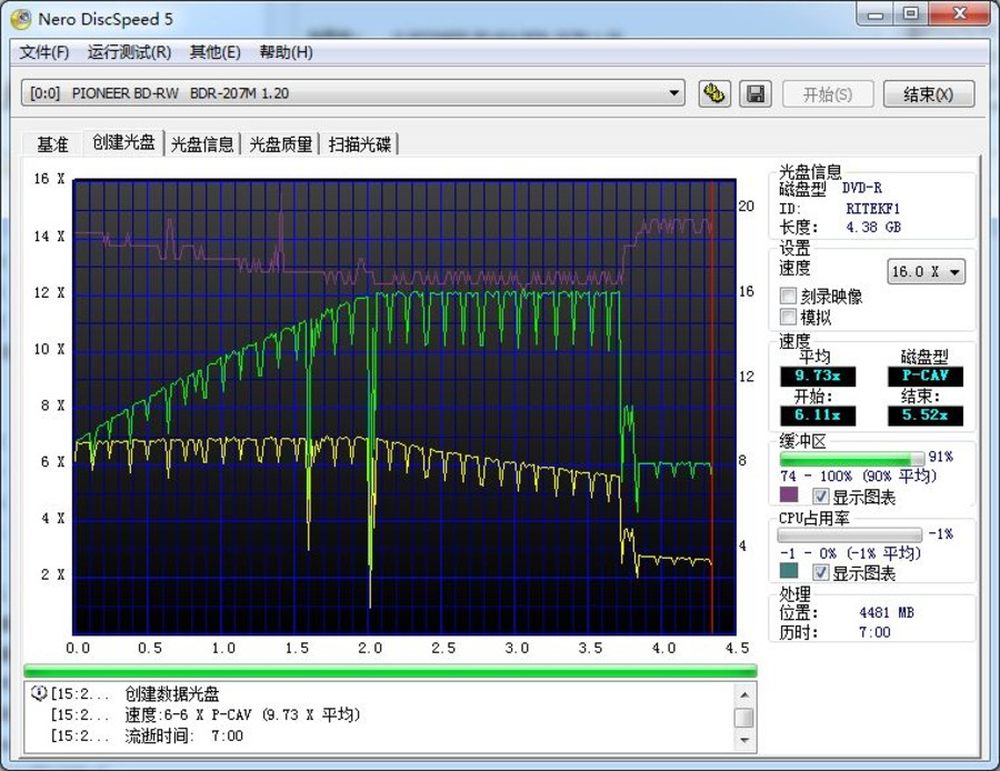Viewport: 1000px width, 771px height.
Task: Maximize the Nero DiscSpeed window
Action: [x=911, y=14]
